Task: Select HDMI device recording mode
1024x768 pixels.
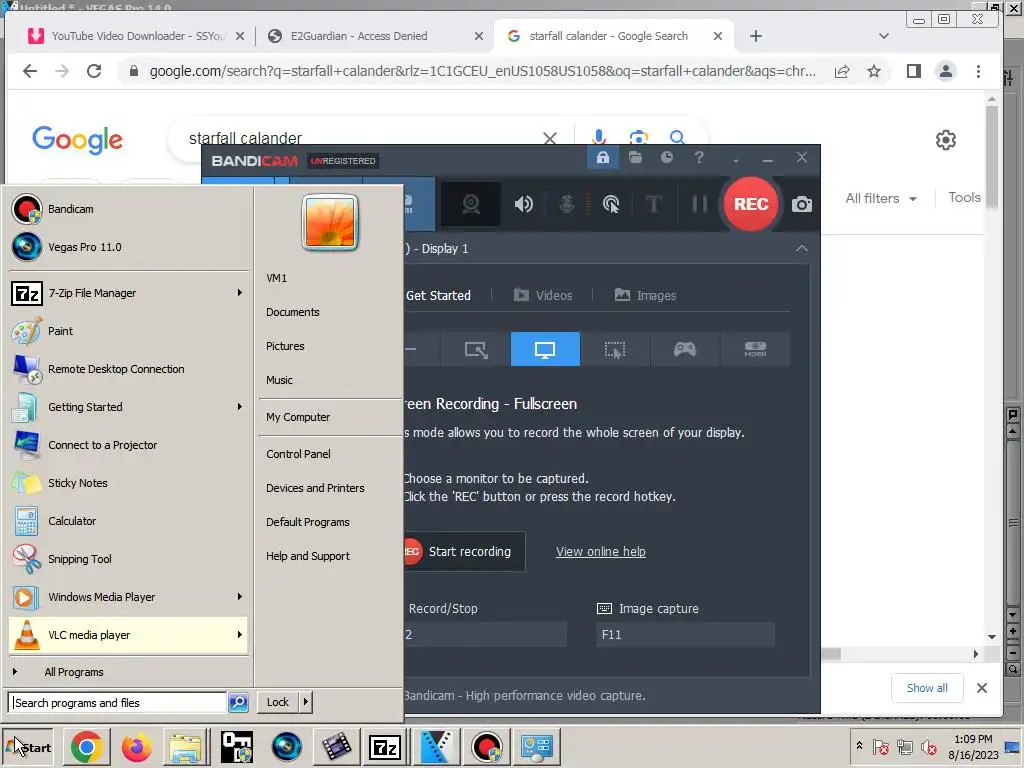Action: 755,349
